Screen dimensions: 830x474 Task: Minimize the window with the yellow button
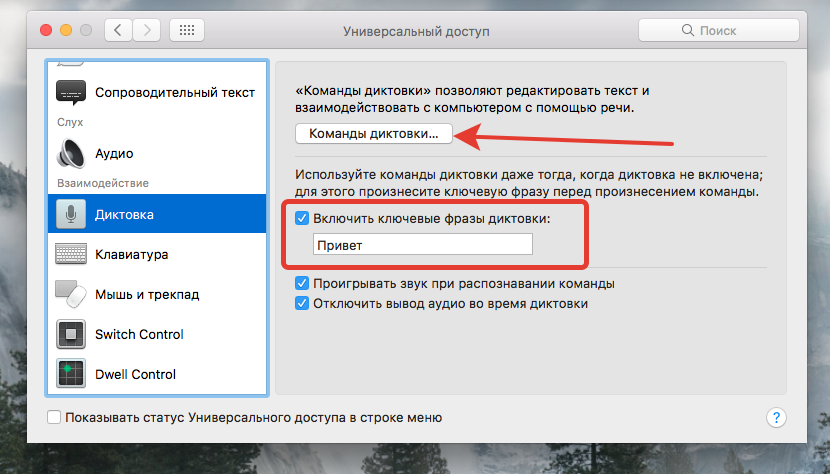click(66, 30)
